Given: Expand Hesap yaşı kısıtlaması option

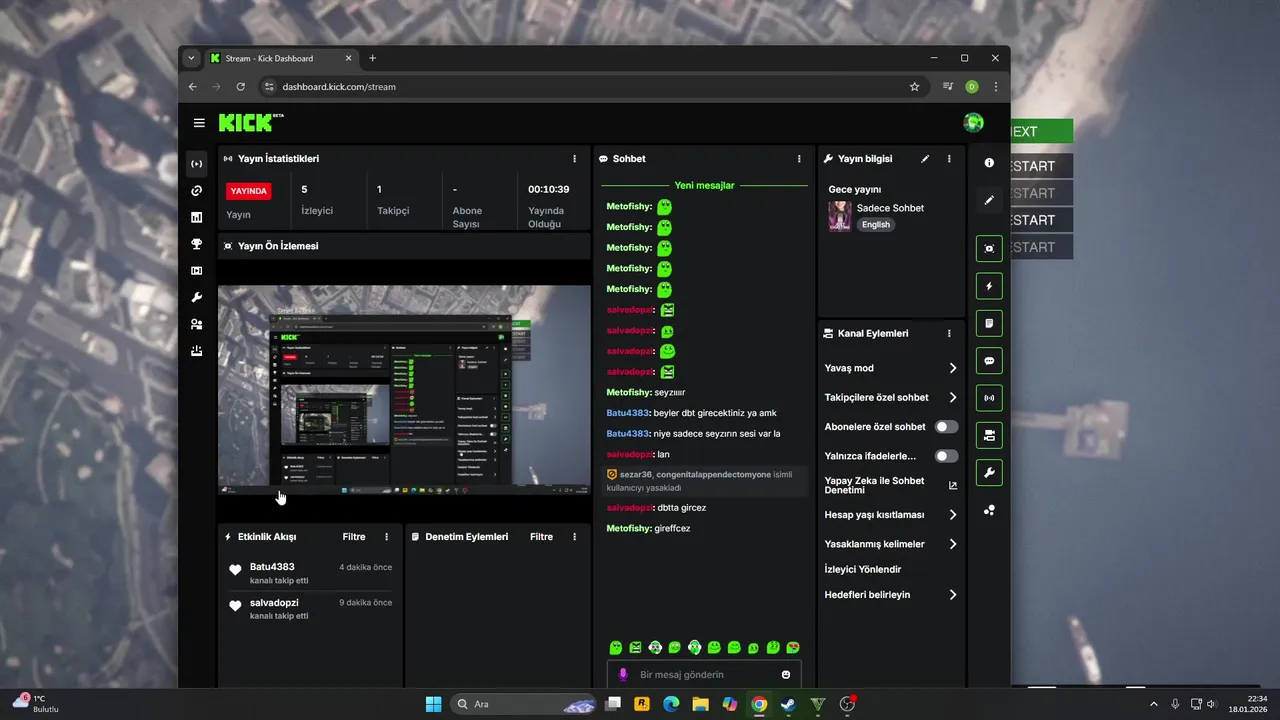Looking at the screenshot, I should (x=890, y=515).
